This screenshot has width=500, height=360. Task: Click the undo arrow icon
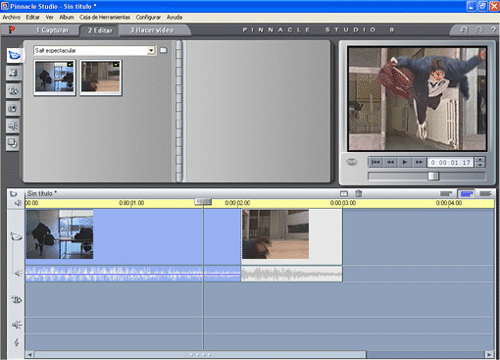click(x=464, y=30)
